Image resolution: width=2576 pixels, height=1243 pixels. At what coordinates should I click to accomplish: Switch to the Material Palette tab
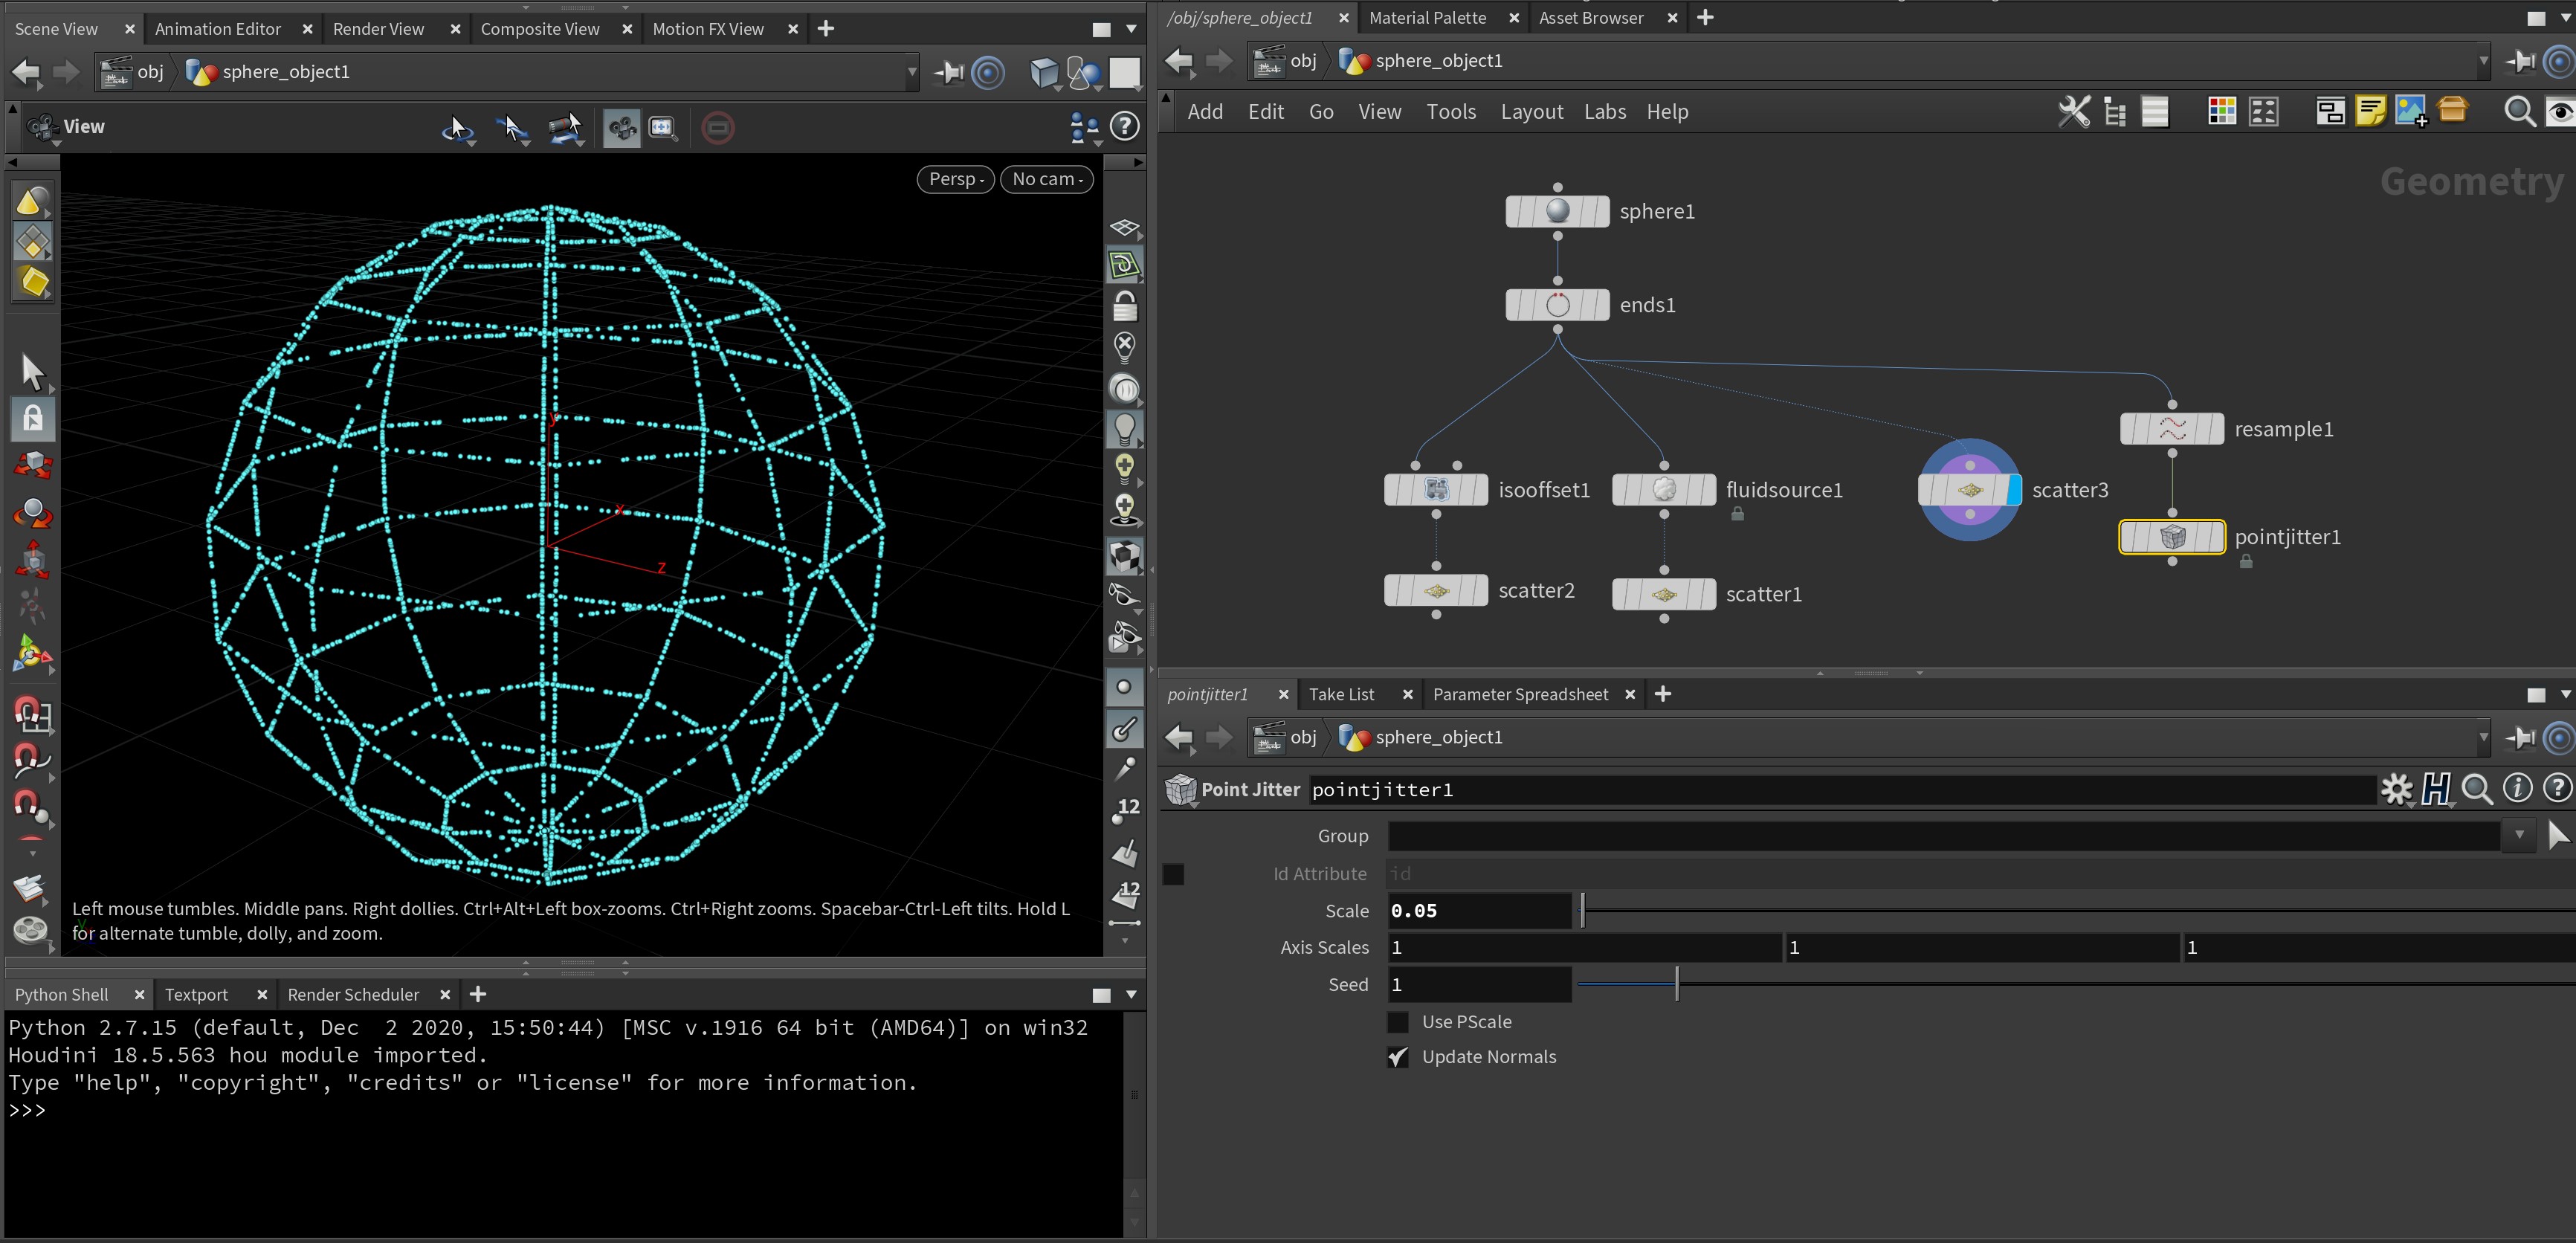(x=1427, y=18)
